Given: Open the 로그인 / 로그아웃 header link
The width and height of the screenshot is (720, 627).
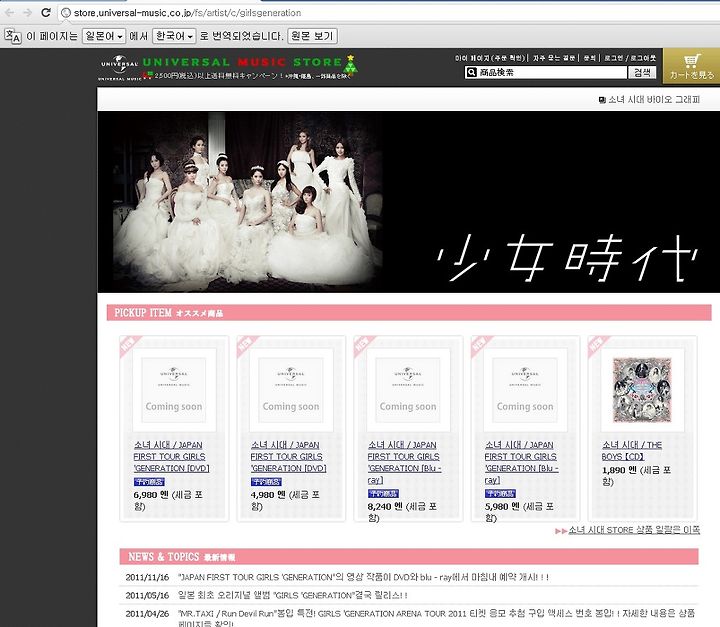Looking at the screenshot, I should pyautogui.click(x=630, y=58).
